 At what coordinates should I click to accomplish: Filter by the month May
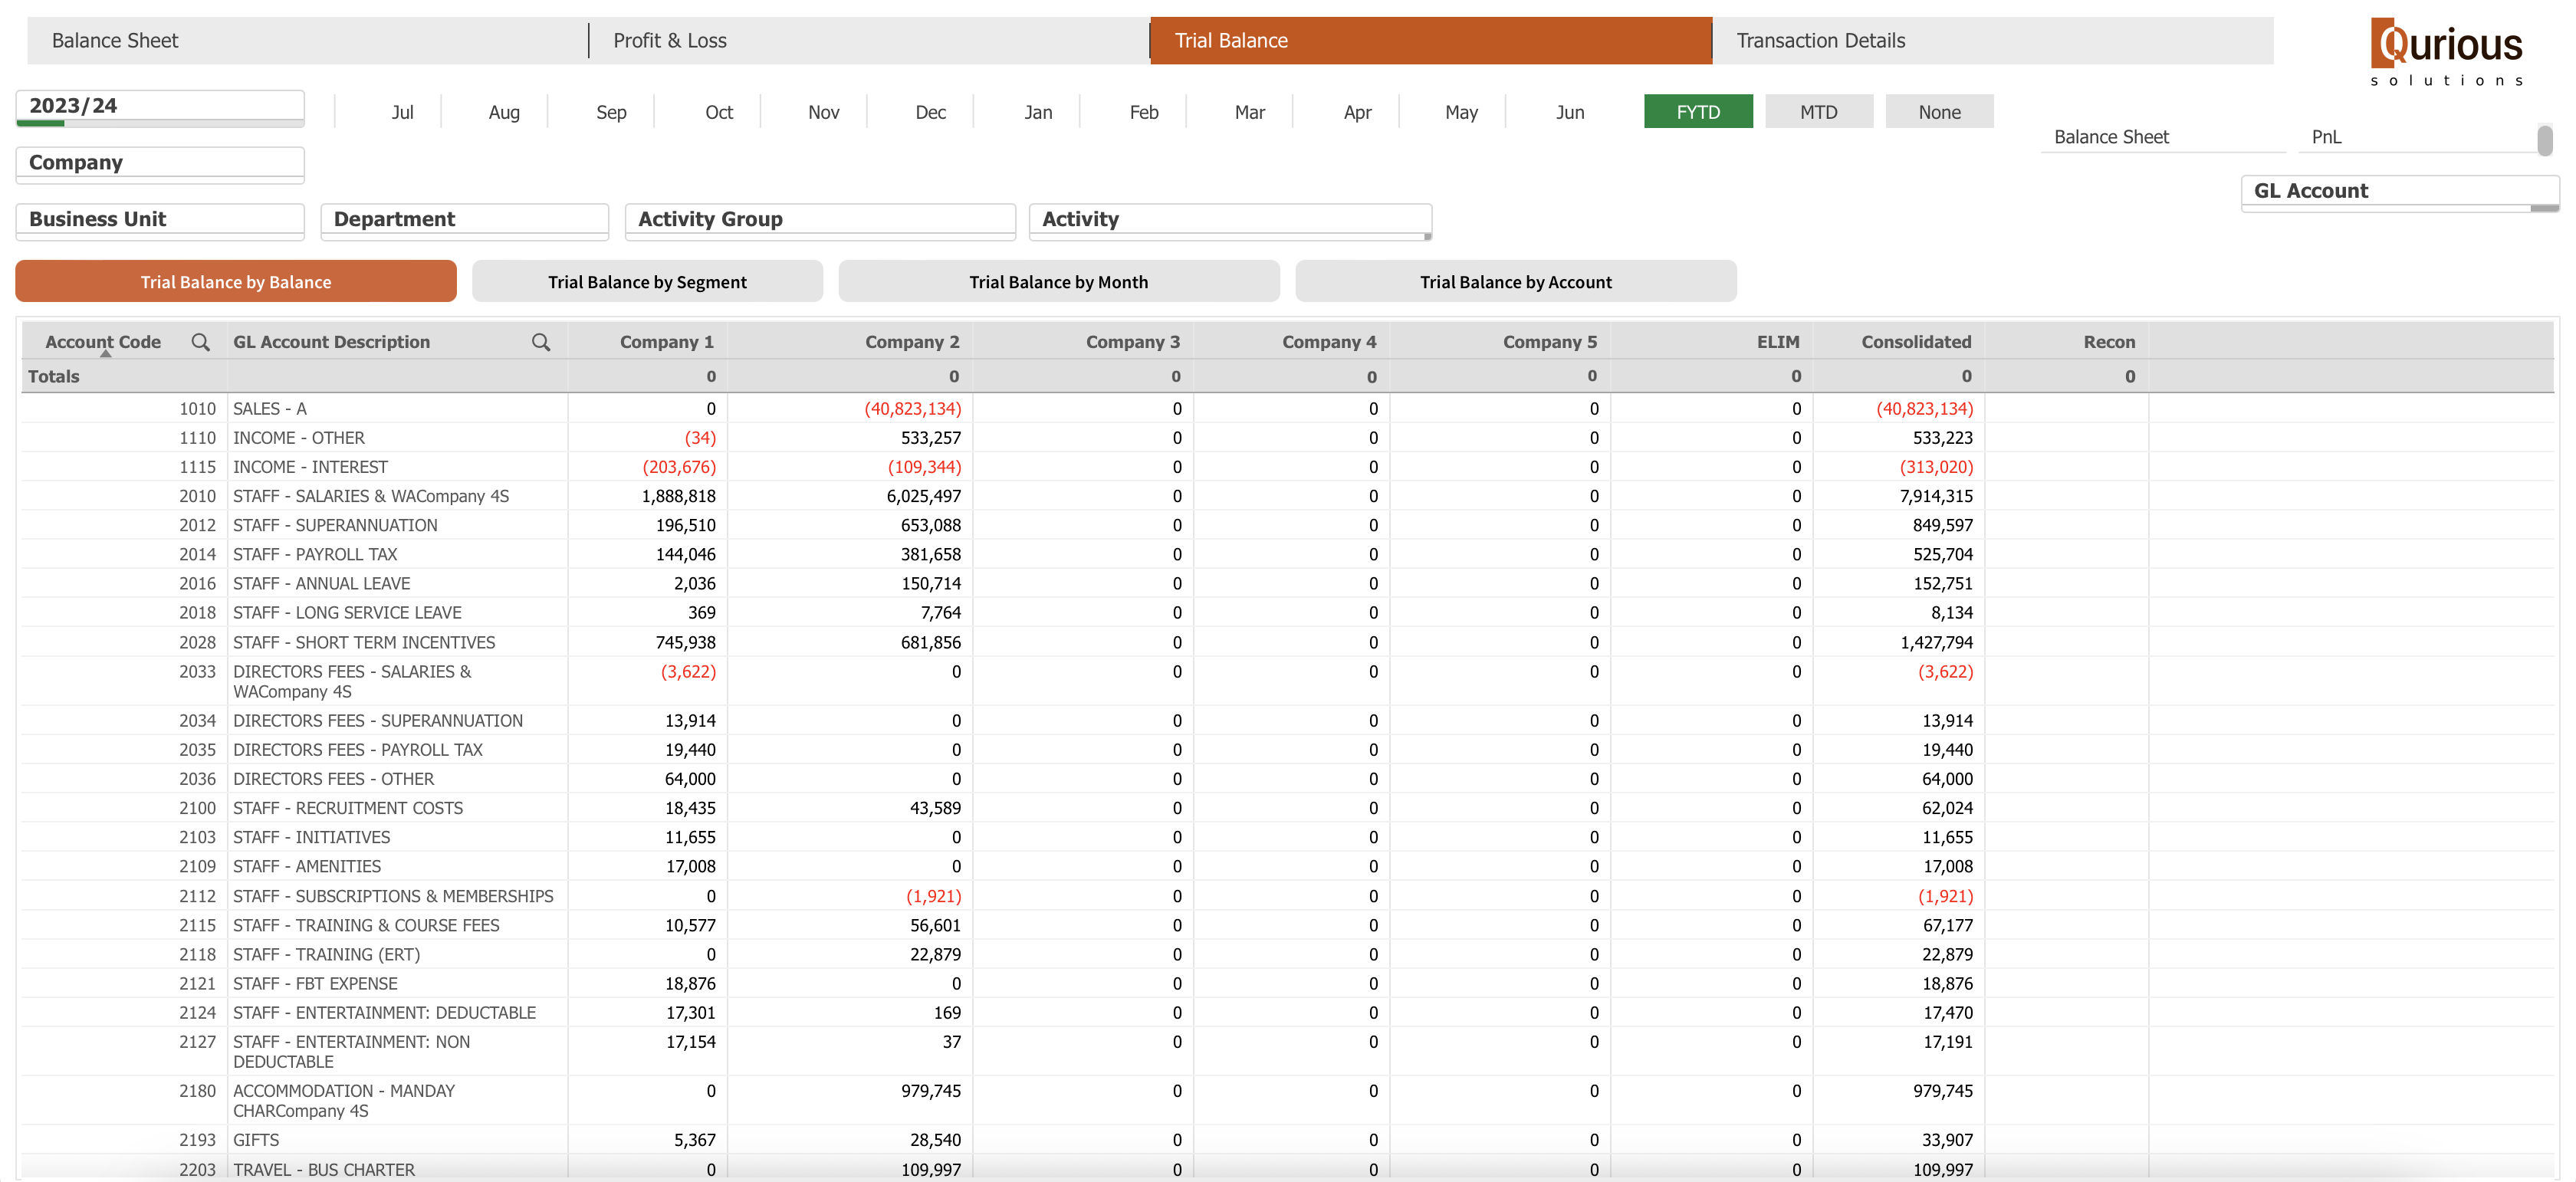(x=1461, y=112)
